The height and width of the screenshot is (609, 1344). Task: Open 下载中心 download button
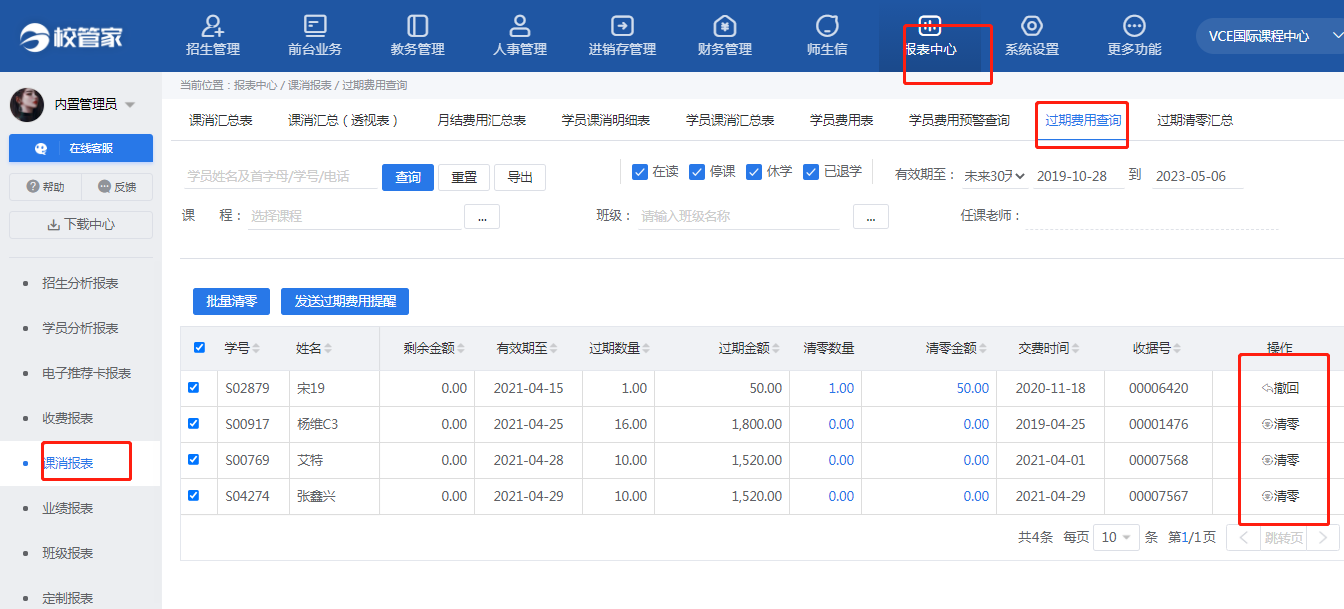pyautogui.click(x=81, y=225)
